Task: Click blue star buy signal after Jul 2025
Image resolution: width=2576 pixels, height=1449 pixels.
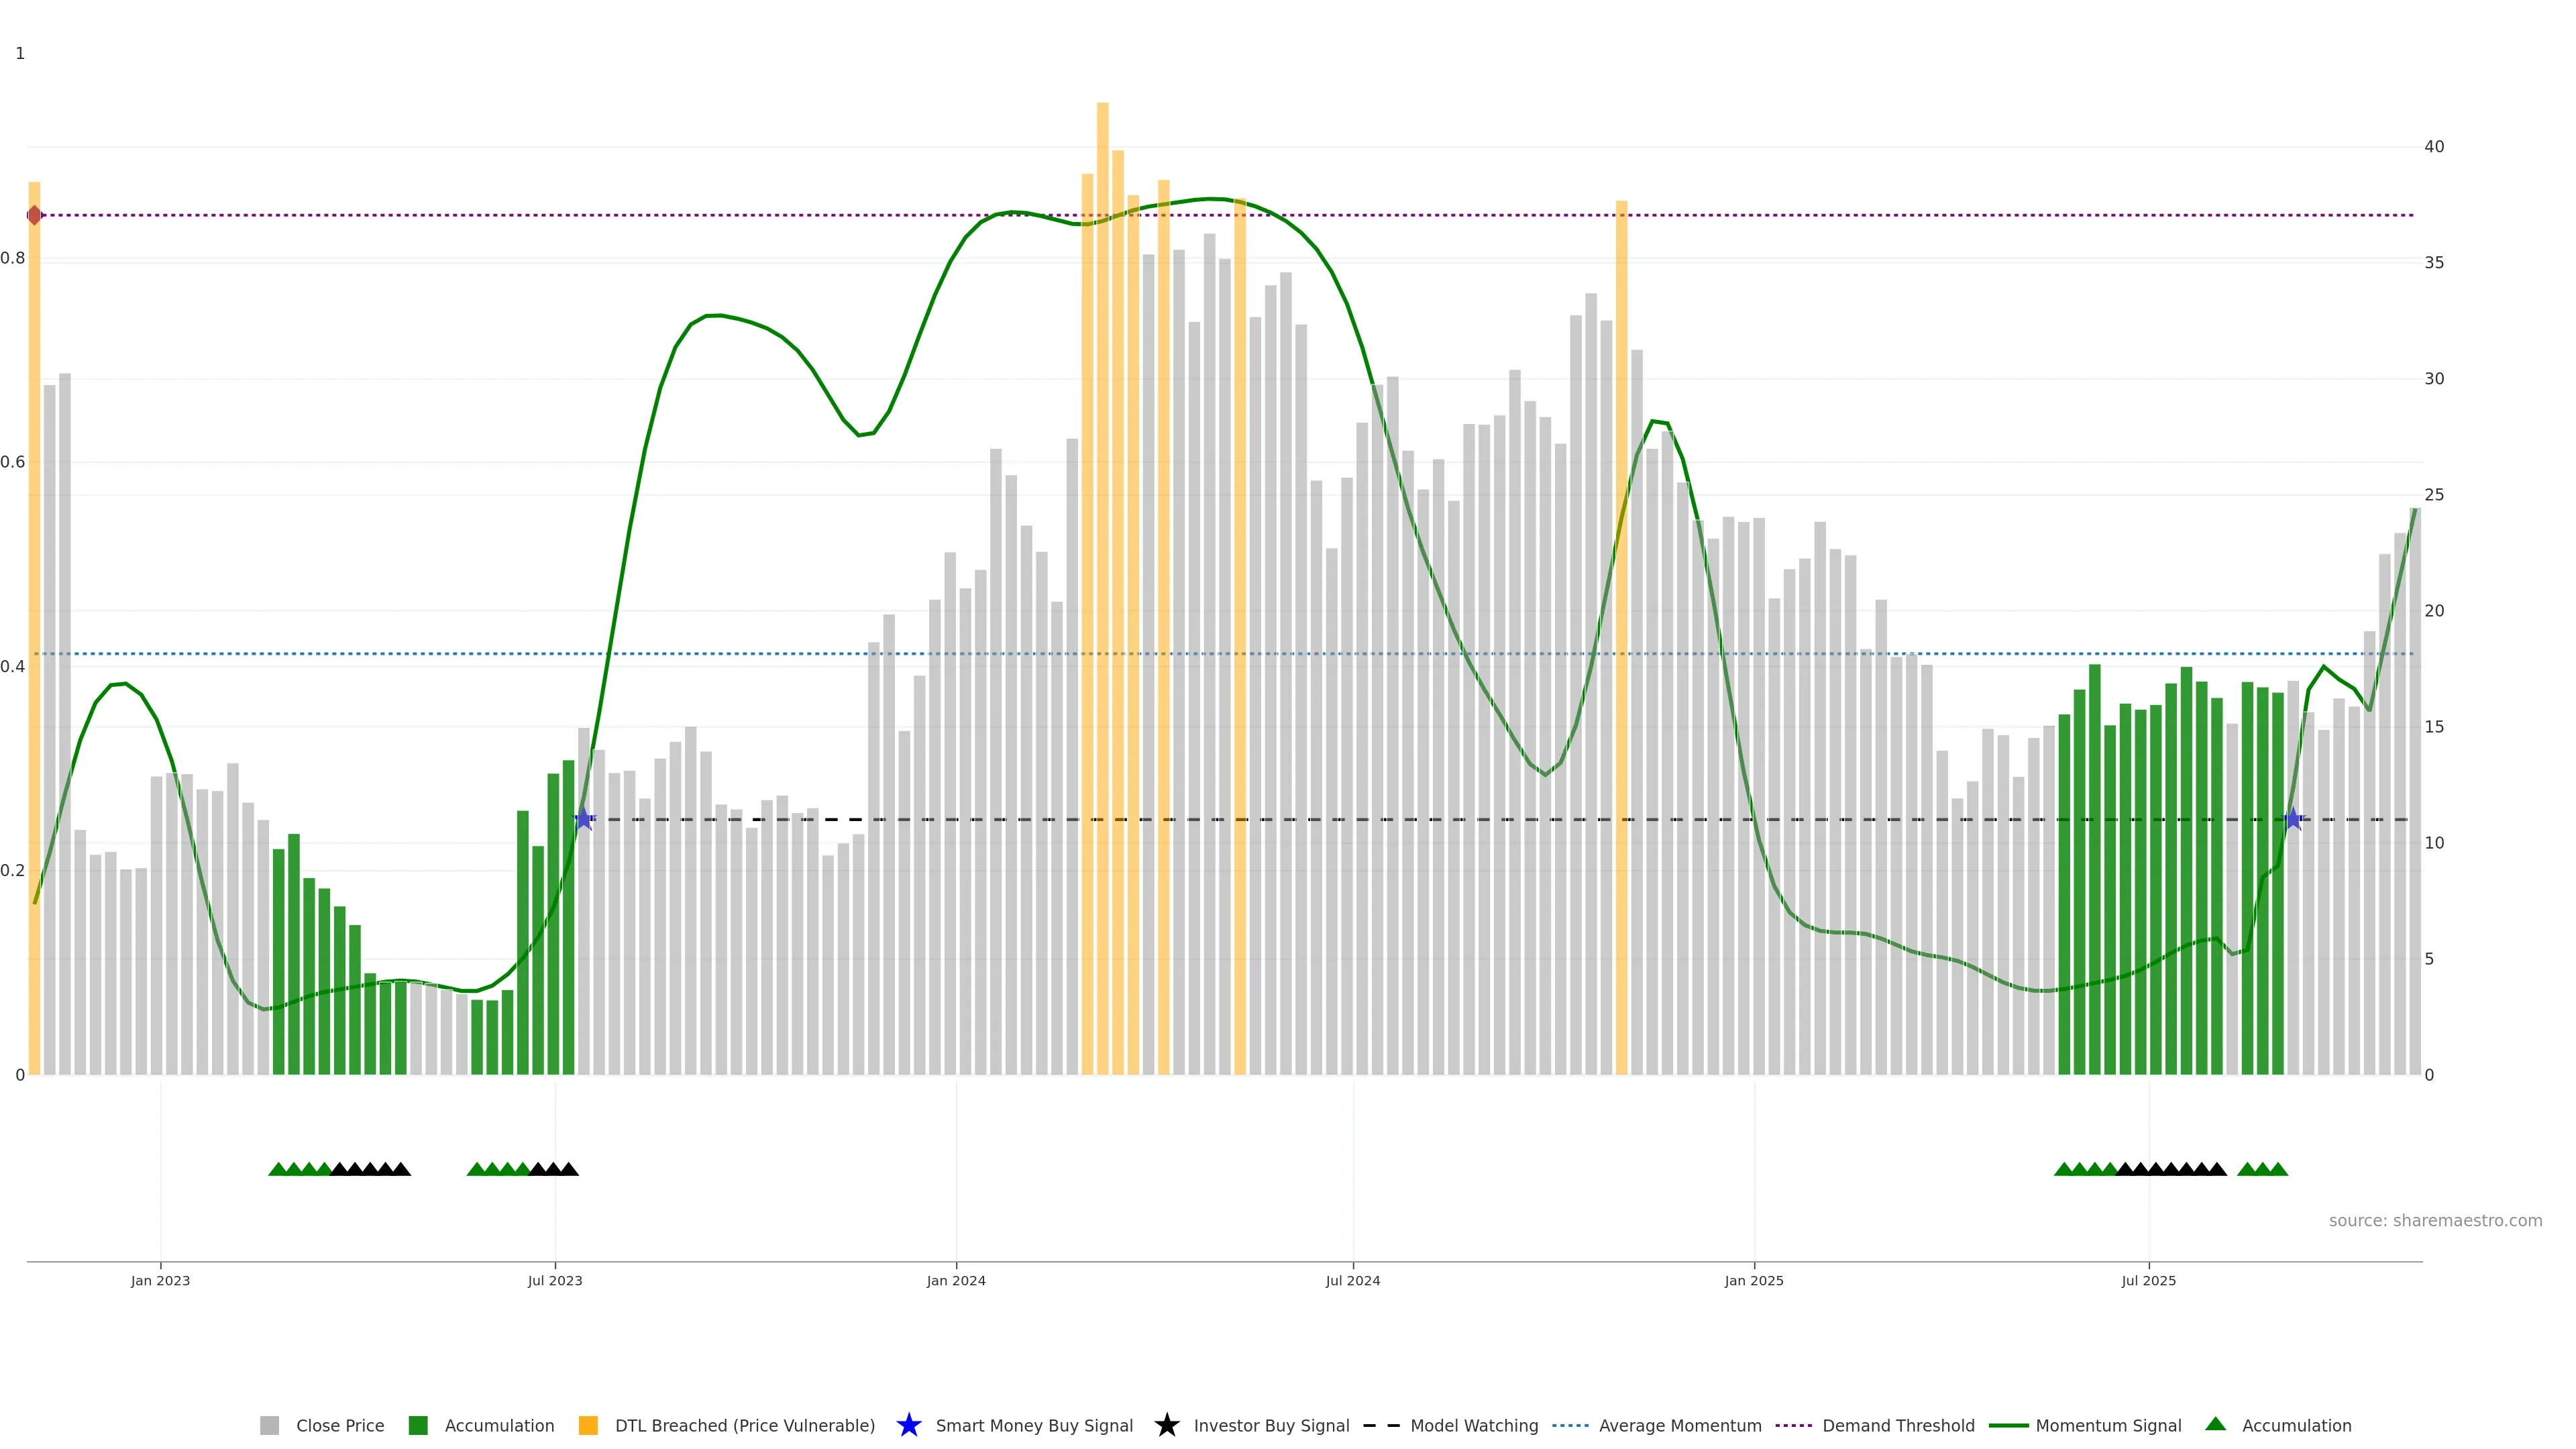Action: pos(2293,819)
